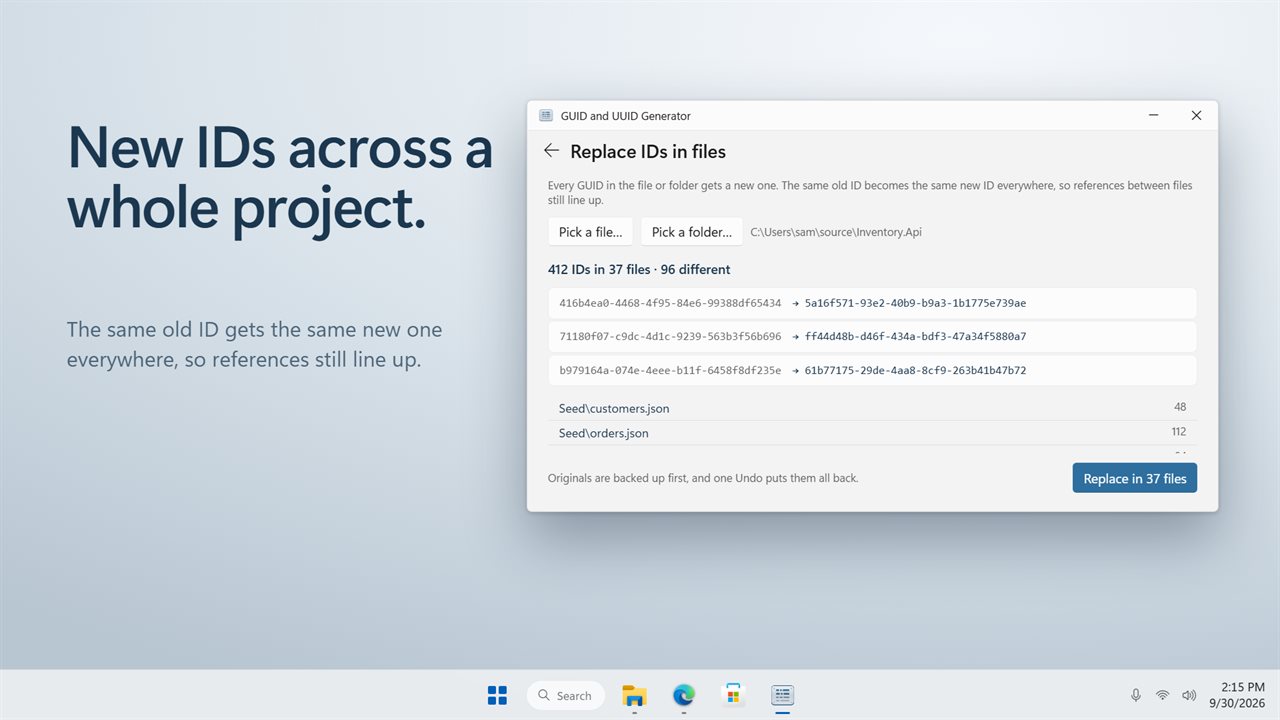Open the volume speaker tray icon
Viewport: 1280px width, 720px height.
click(1189, 695)
